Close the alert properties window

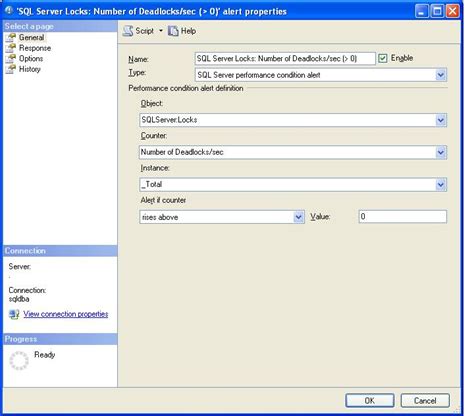coord(452,11)
